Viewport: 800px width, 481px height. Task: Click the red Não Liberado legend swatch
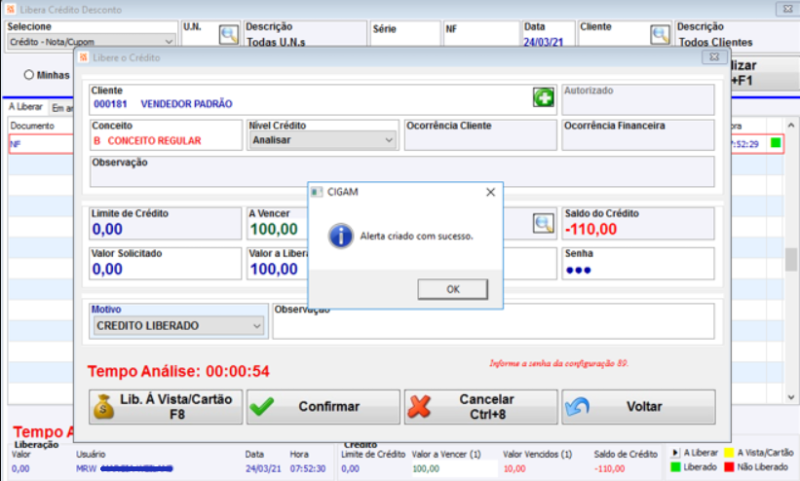pyautogui.click(x=729, y=467)
